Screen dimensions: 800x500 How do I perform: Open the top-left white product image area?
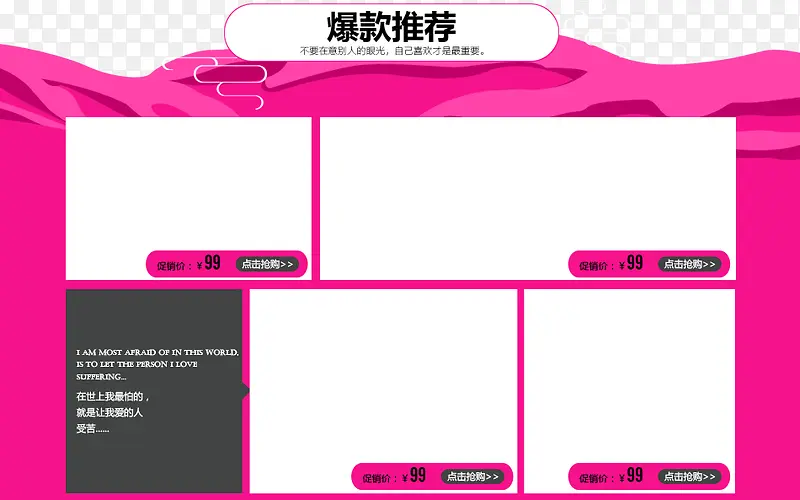pos(188,180)
